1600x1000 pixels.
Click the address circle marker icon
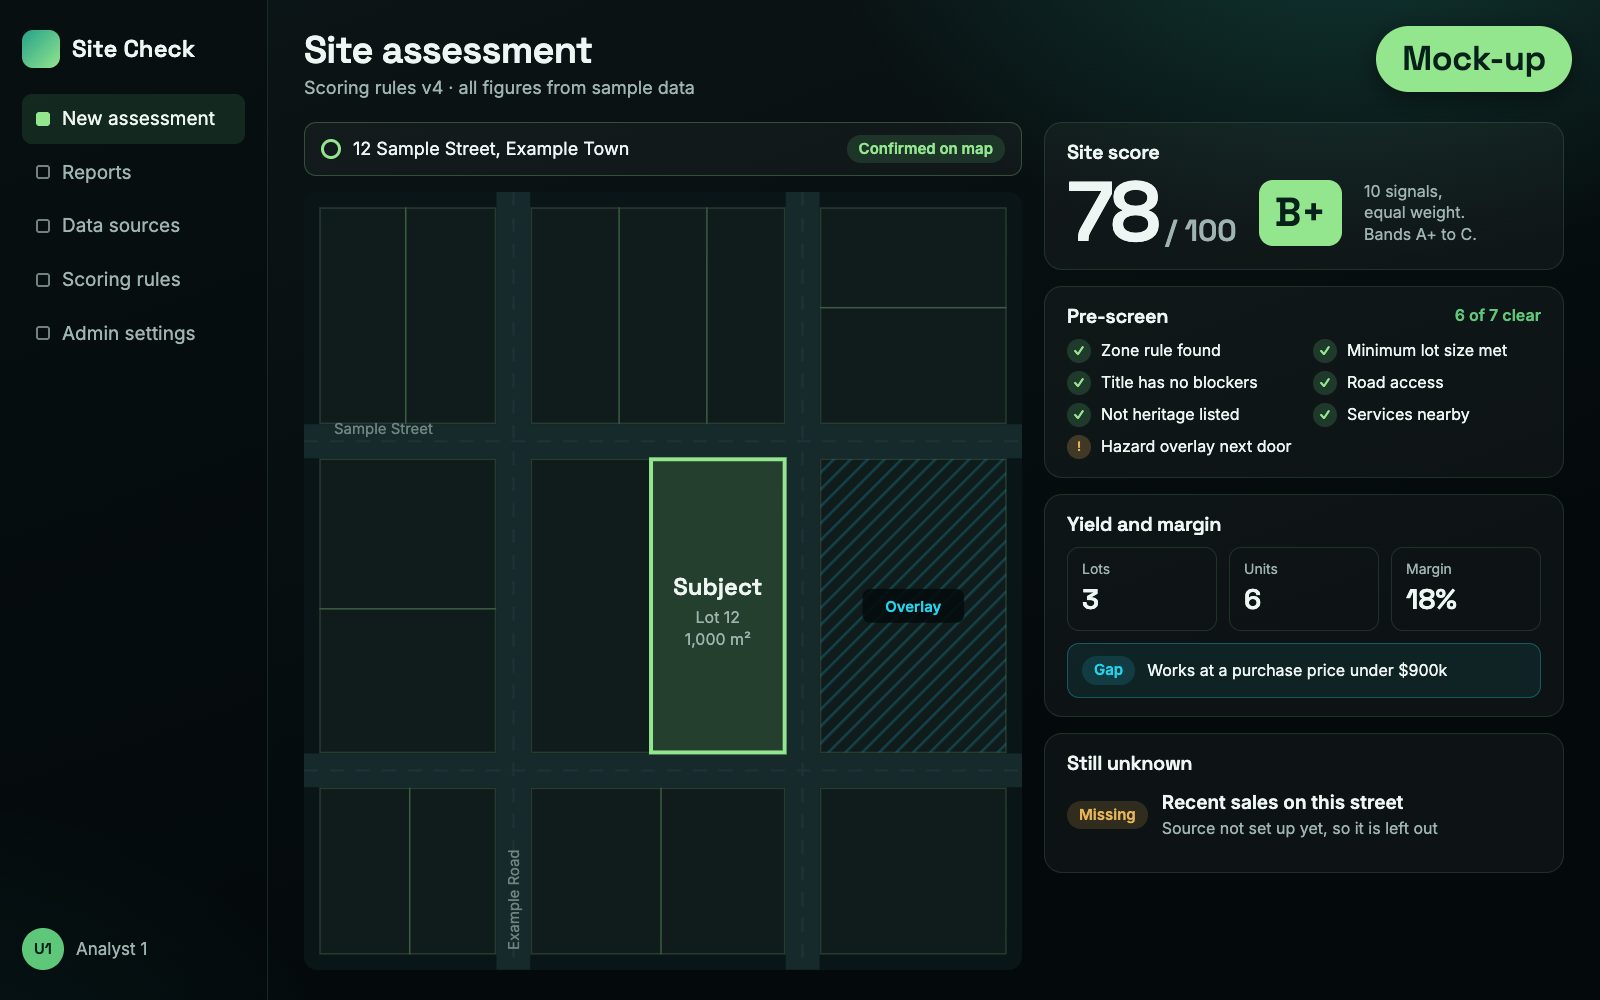point(331,149)
